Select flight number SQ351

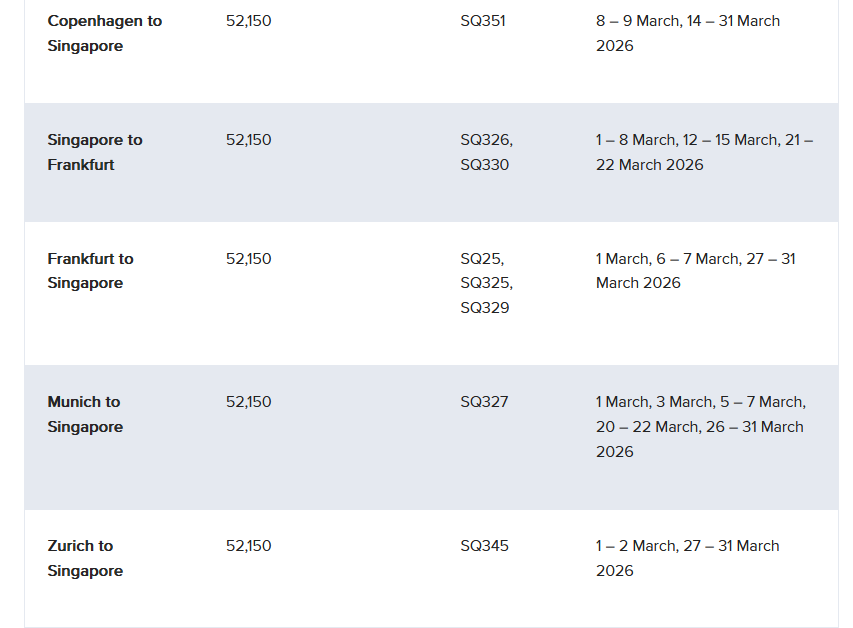tap(483, 21)
